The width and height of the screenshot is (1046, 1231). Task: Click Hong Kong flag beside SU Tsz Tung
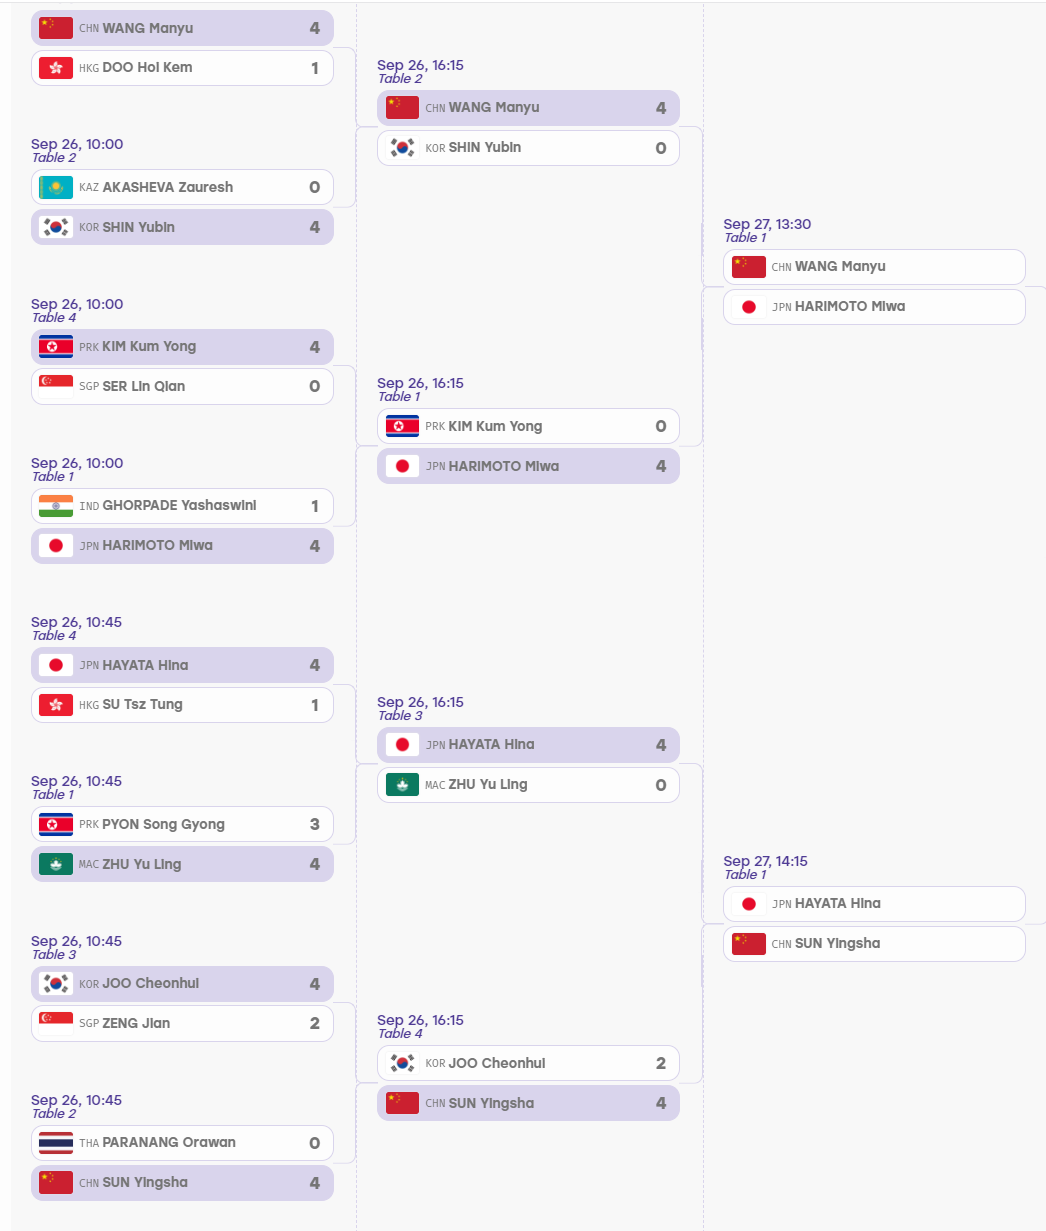click(56, 705)
